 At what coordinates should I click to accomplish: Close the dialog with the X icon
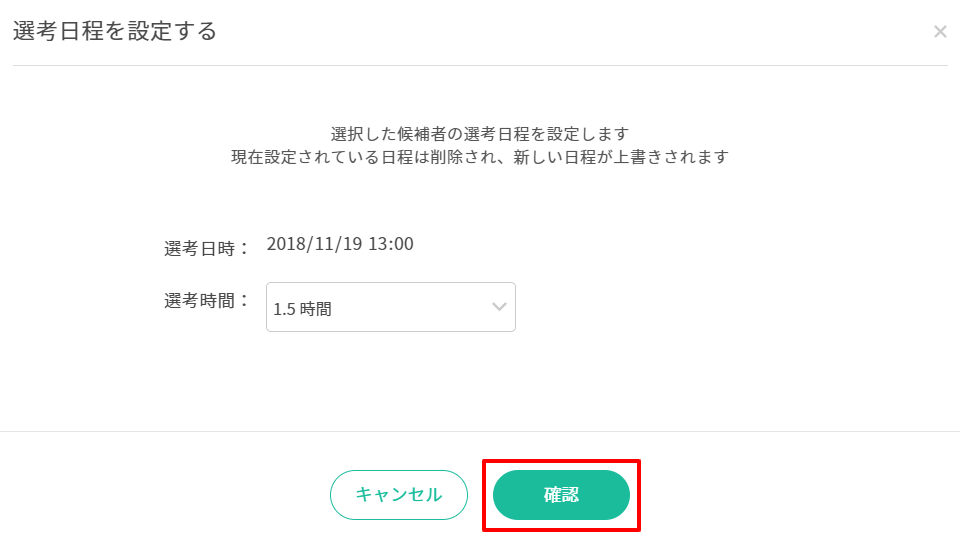click(x=940, y=32)
